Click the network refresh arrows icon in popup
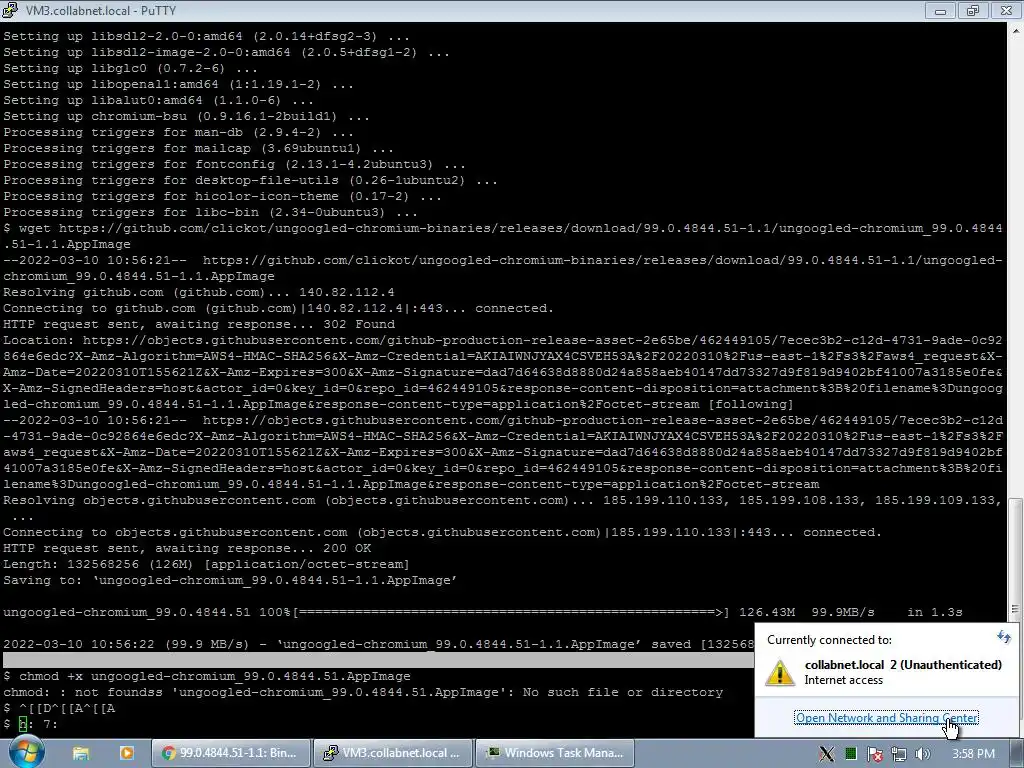Viewport: 1024px width, 768px height. [1003, 637]
